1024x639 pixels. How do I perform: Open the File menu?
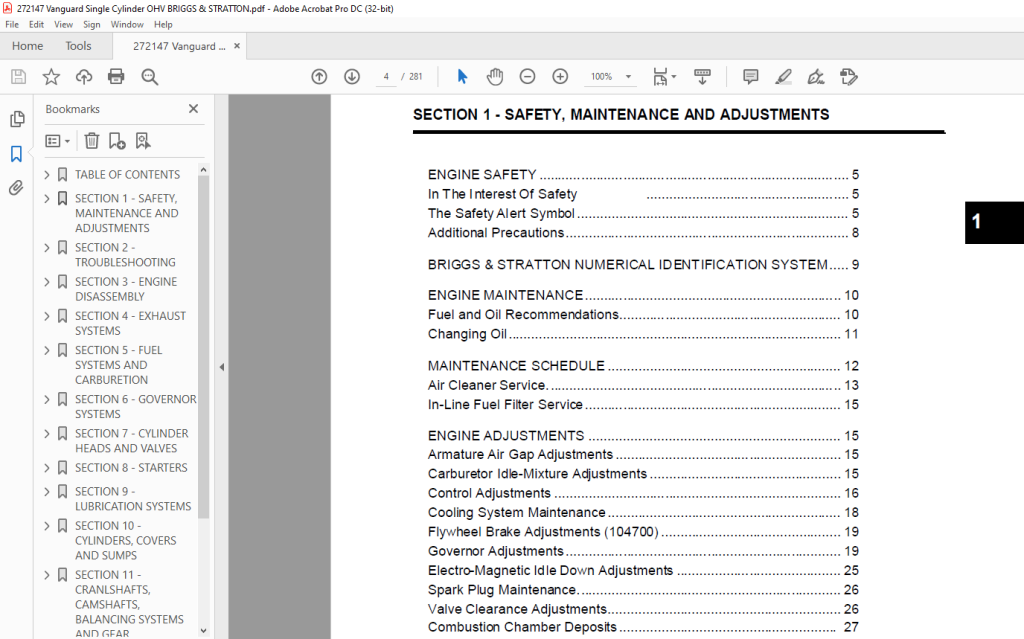coord(12,24)
